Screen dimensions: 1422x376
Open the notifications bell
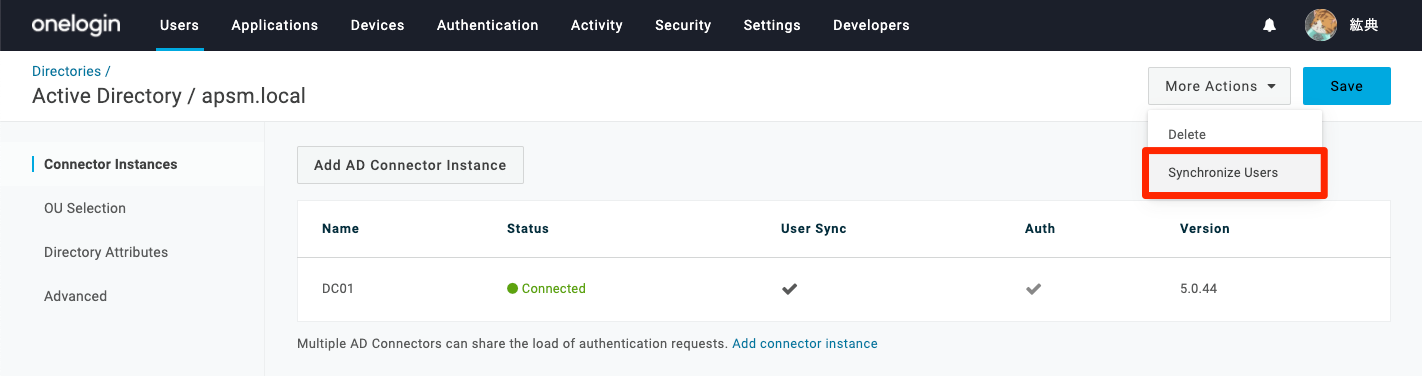(1269, 25)
